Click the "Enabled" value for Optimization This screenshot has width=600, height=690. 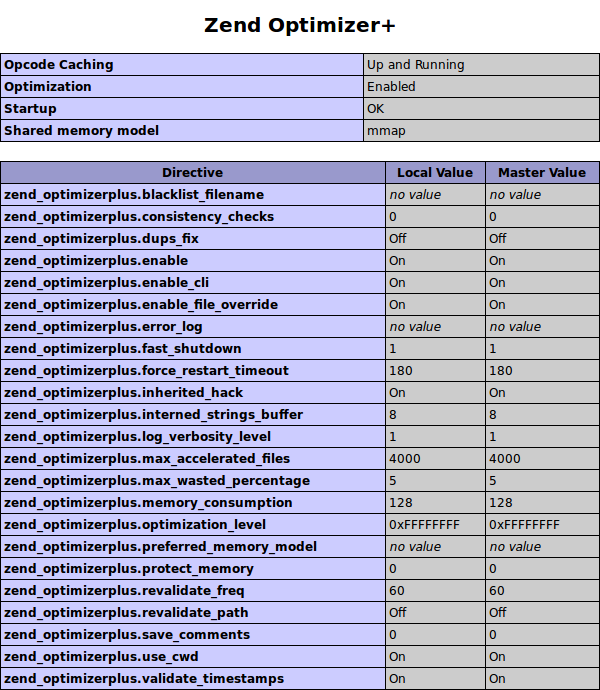pyautogui.click(x=391, y=87)
